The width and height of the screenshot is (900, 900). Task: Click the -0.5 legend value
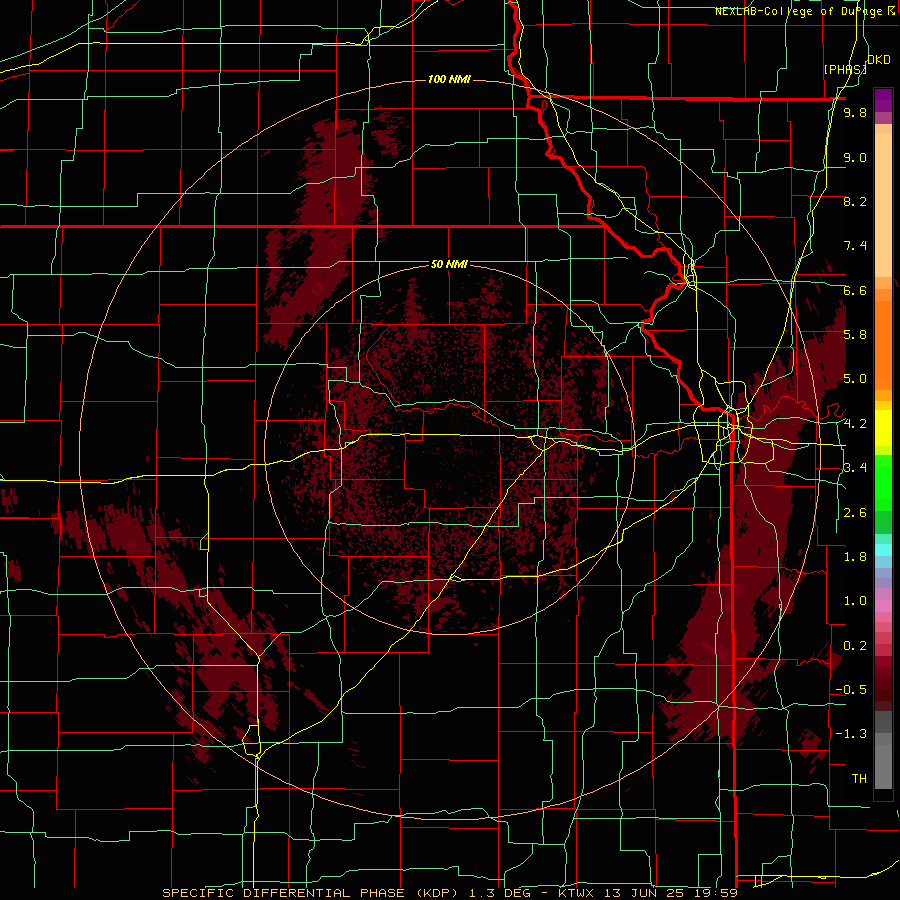point(851,690)
